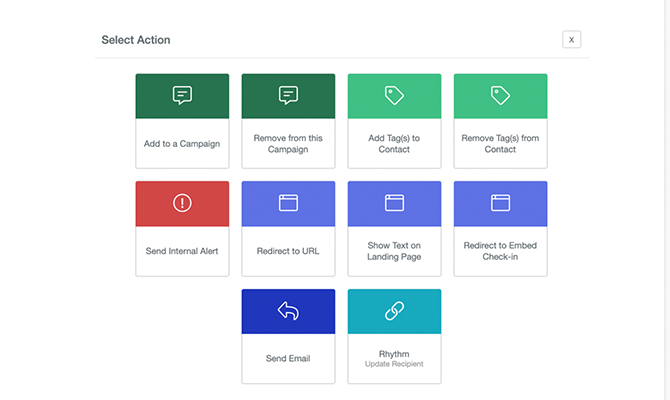
Task: Click the browser window icon above Redirect to URL
Action: (288, 203)
